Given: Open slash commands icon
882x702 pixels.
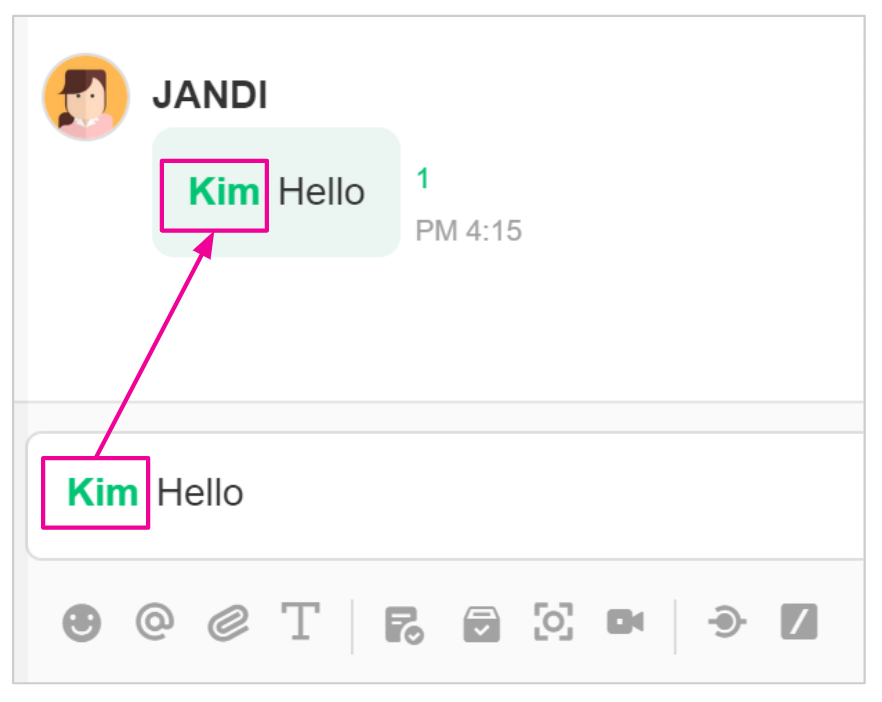Looking at the screenshot, I should tap(799, 623).
